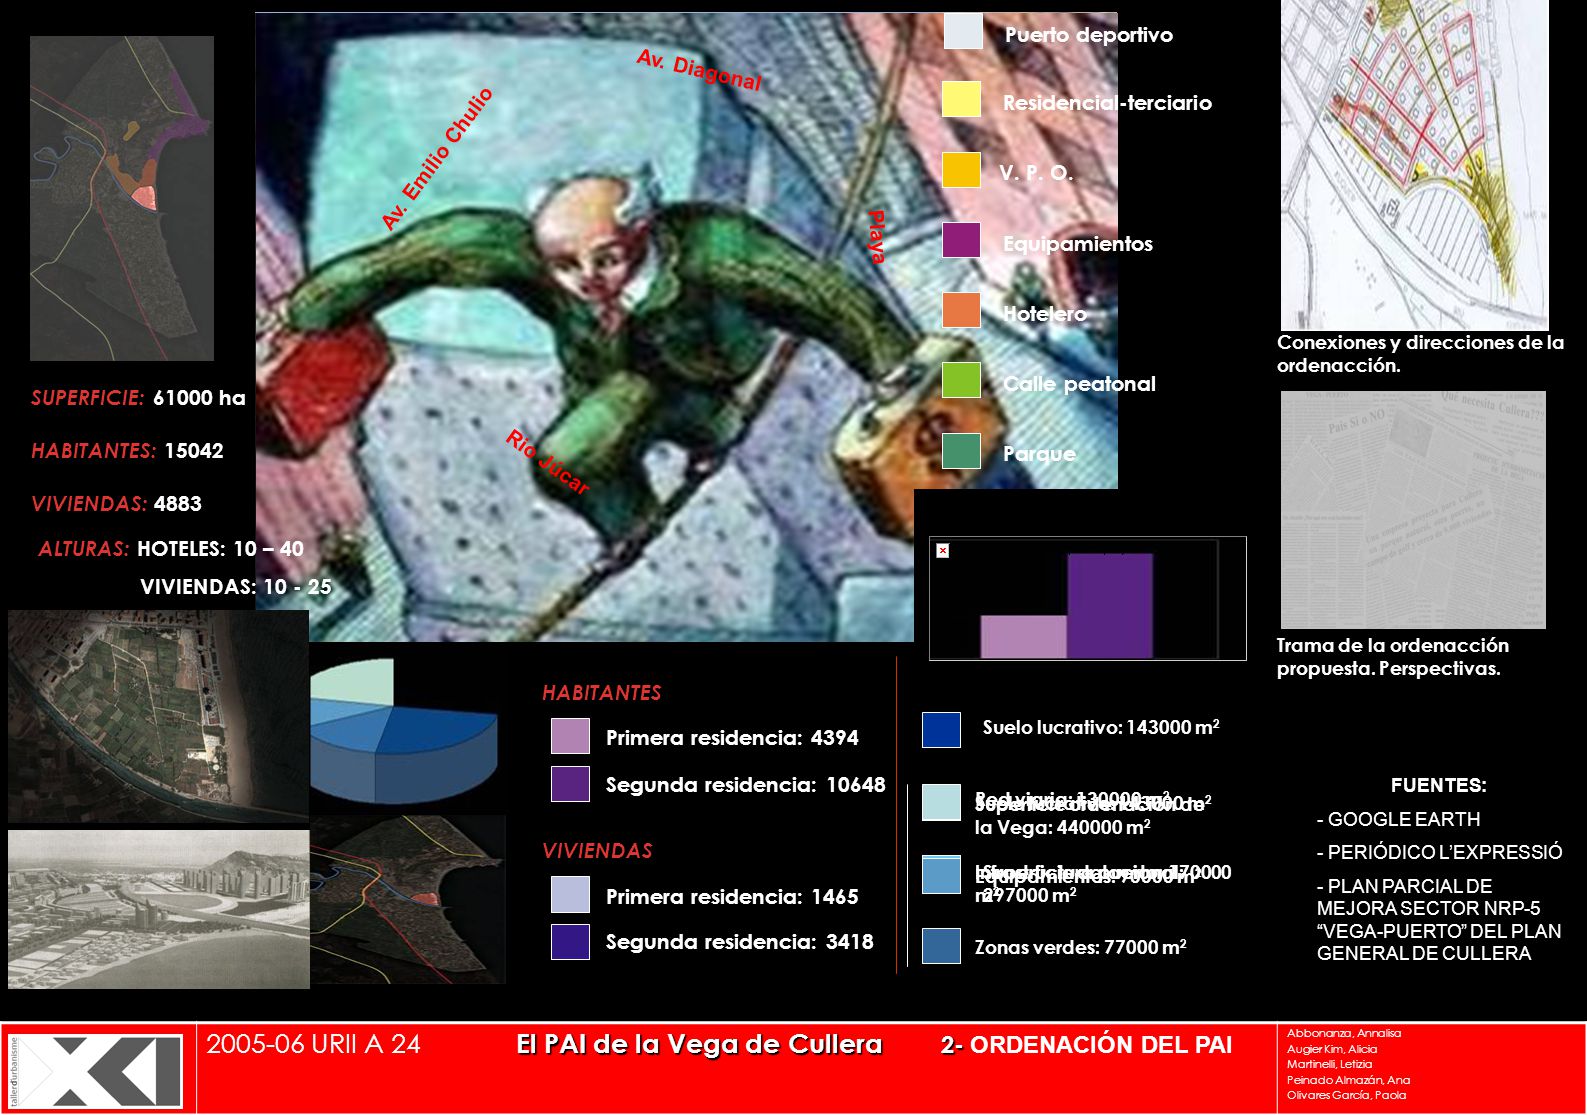The image size is (1587, 1115).
Task: Click the Suelo lucrativo: 143000 m² text
Action: coord(1101,727)
